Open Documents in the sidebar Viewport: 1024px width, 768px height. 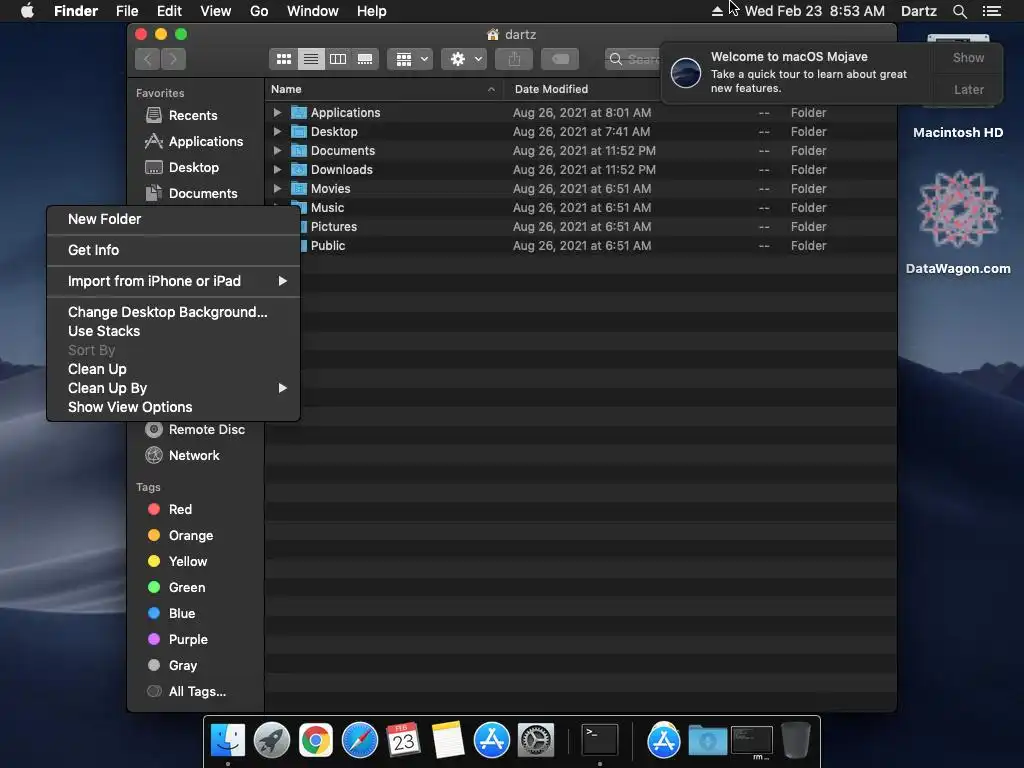point(191,194)
